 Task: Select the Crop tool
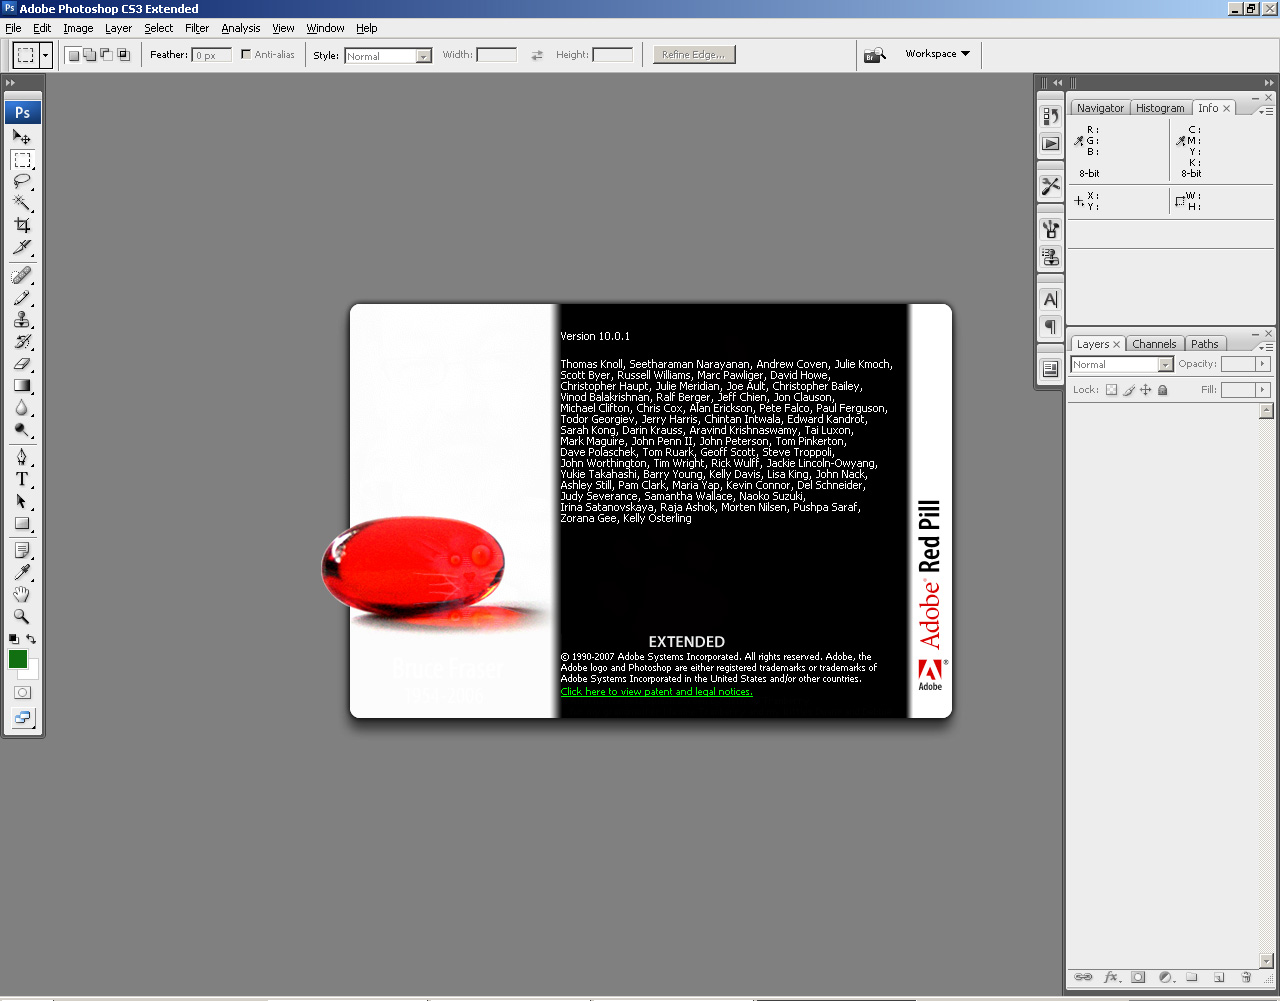pyautogui.click(x=22, y=225)
